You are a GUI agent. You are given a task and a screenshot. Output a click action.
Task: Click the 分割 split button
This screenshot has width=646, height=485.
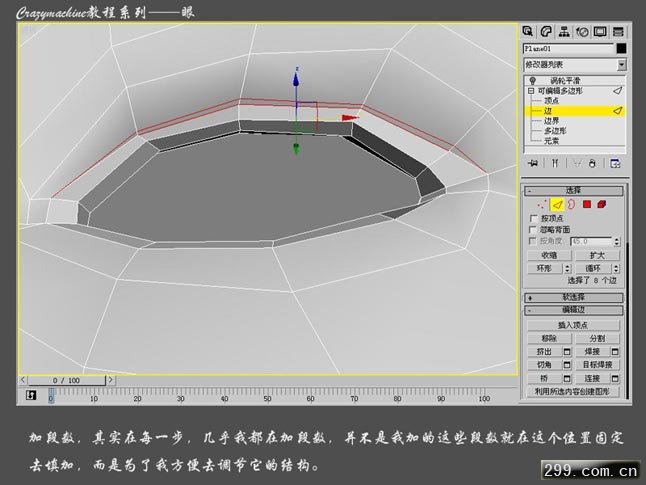pyautogui.click(x=597, y=338)
